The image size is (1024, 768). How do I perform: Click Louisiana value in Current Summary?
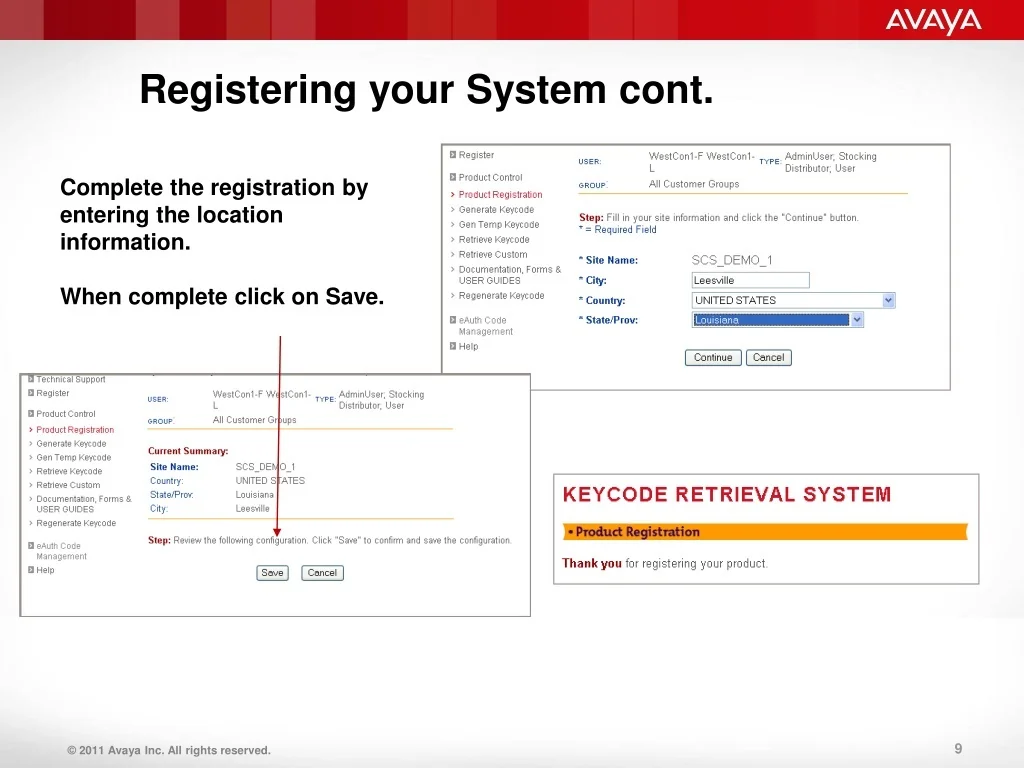pyautogui.click(x=255, y=494)
